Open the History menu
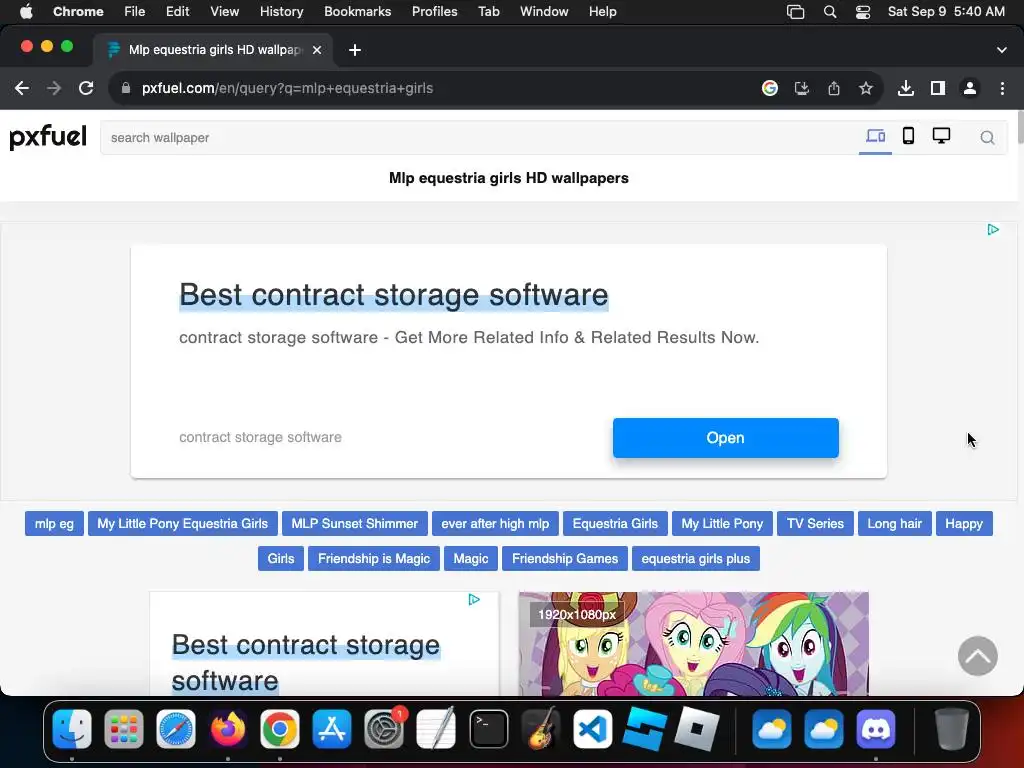This screenshot has width=1024, height=768. click(x=281, y=12)
